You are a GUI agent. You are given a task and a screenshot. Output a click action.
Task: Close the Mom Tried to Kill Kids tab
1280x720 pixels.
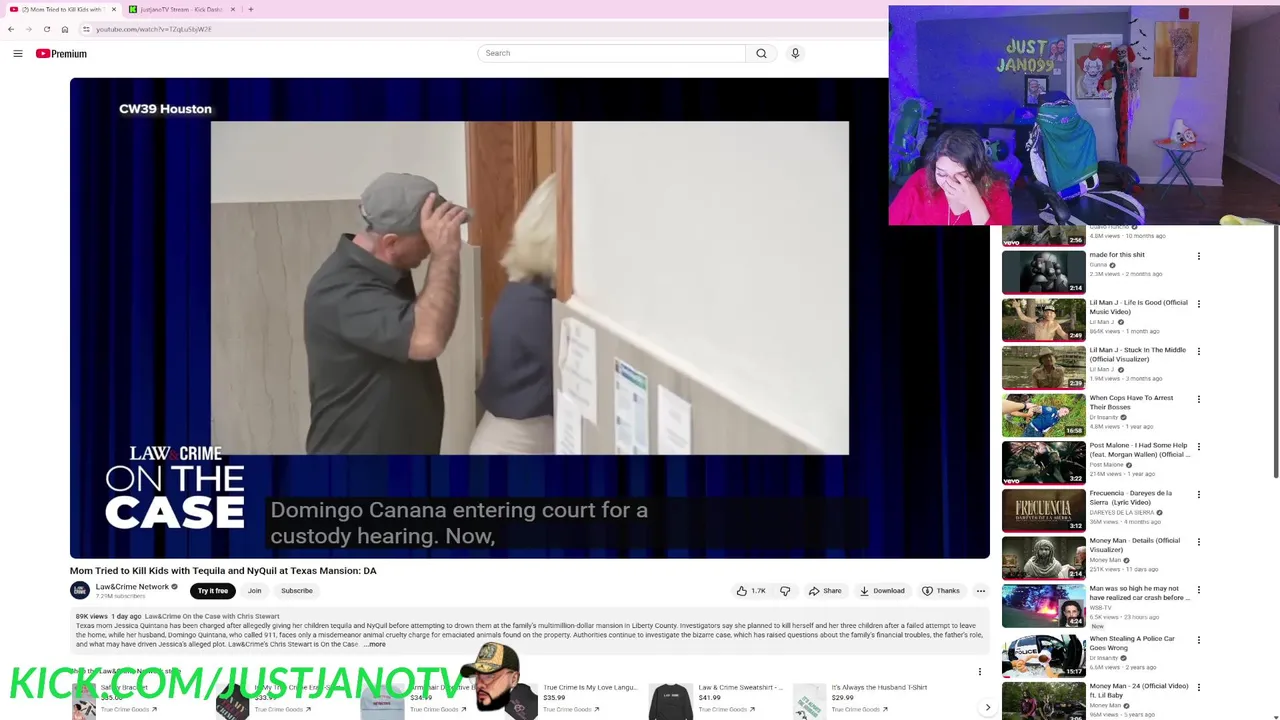click(113, 9)
